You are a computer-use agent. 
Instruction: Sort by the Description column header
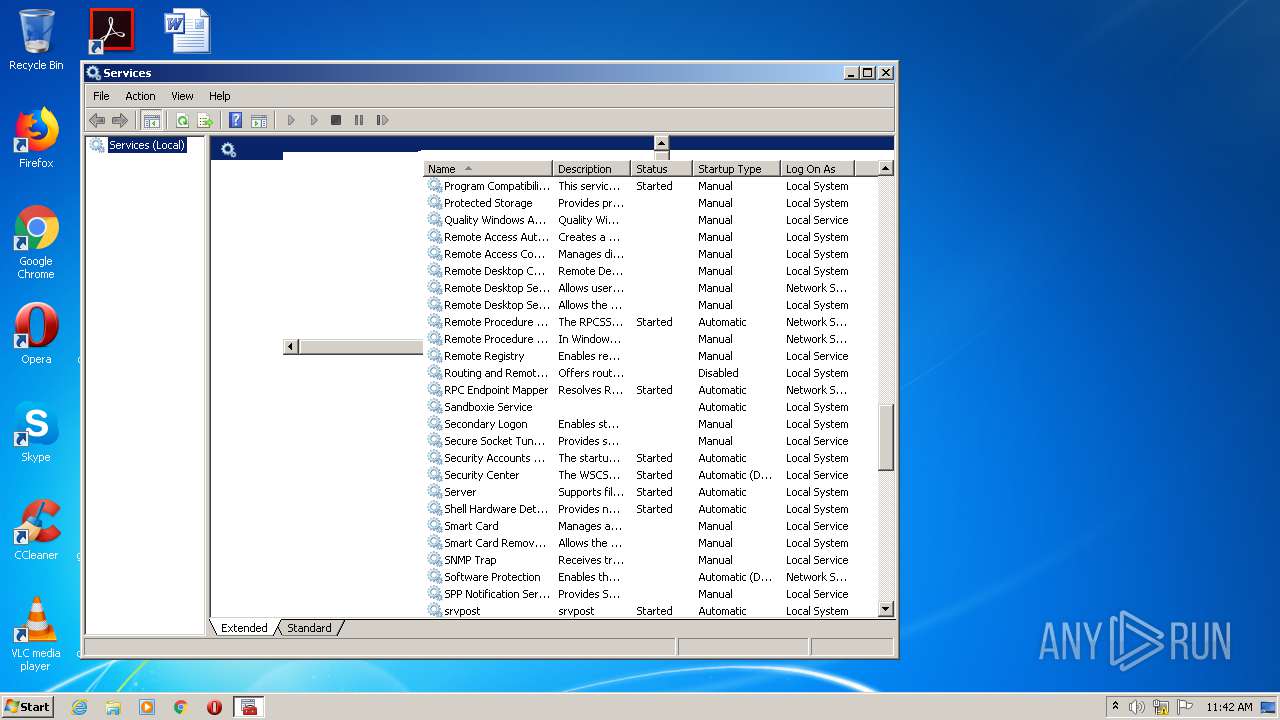point(592,169)
